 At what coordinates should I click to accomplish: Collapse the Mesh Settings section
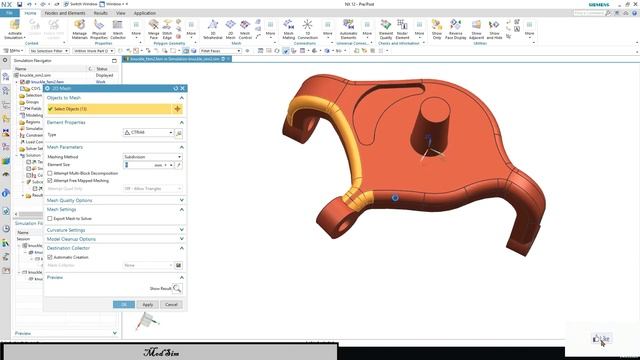tap(182, 209)
